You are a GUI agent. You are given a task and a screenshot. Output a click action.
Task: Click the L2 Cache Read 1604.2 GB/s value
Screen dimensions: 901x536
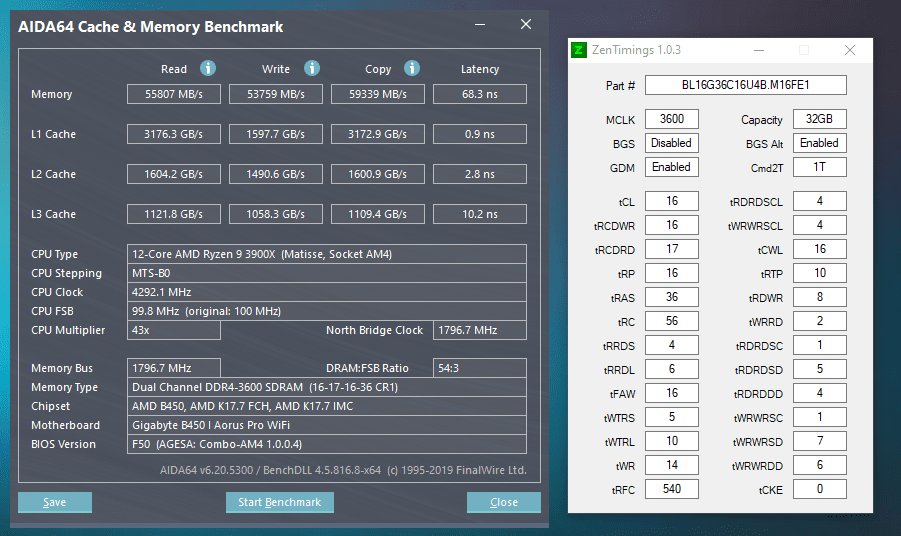click(174, 174)
